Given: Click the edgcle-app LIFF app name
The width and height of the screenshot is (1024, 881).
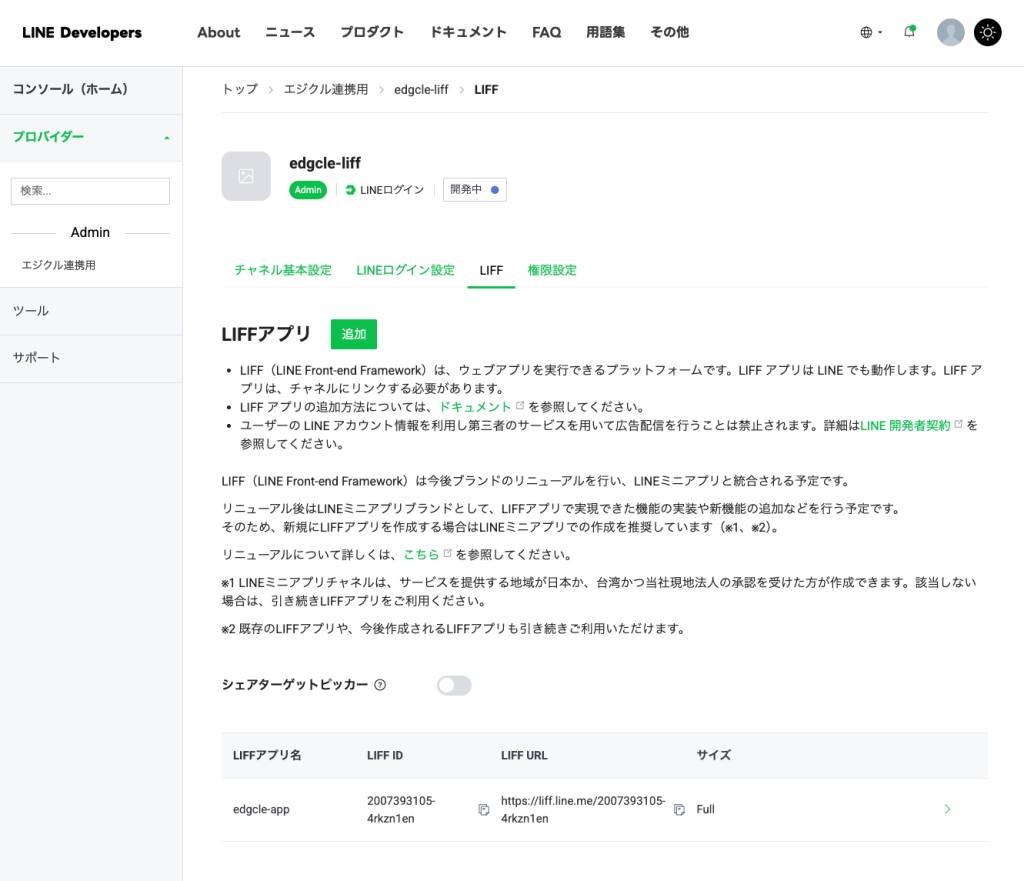Looking at the screenshot, I should (x=261, y=810).
